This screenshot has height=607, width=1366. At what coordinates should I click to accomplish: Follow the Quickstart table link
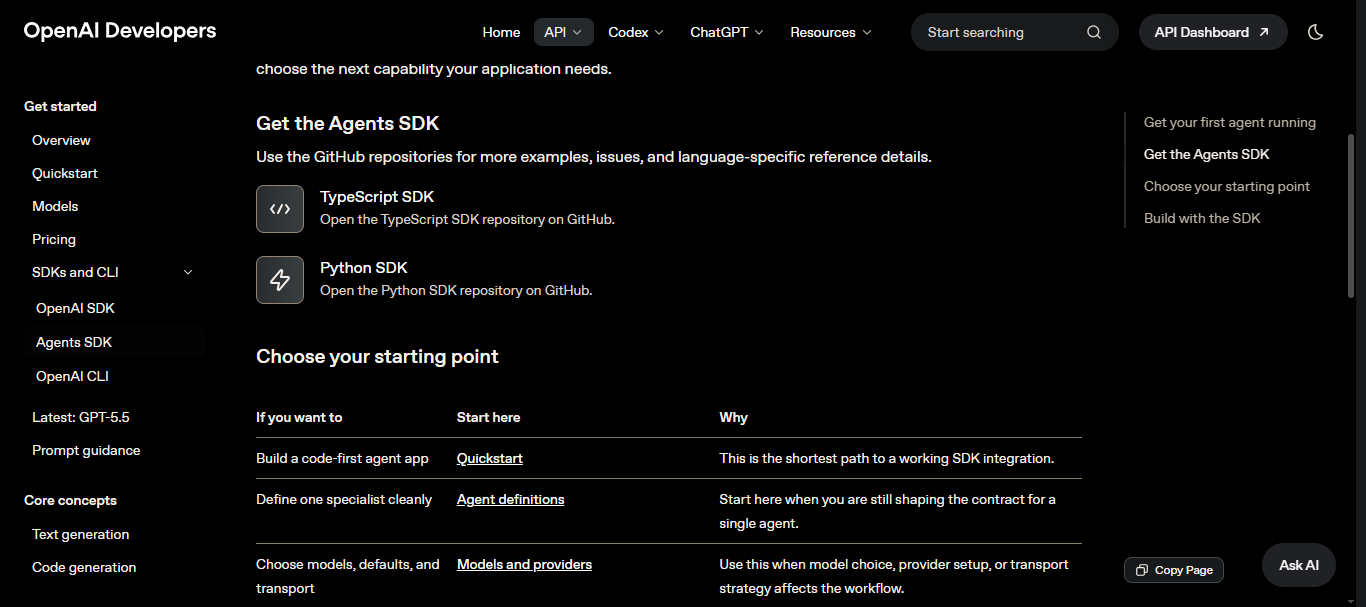(490, 458)
